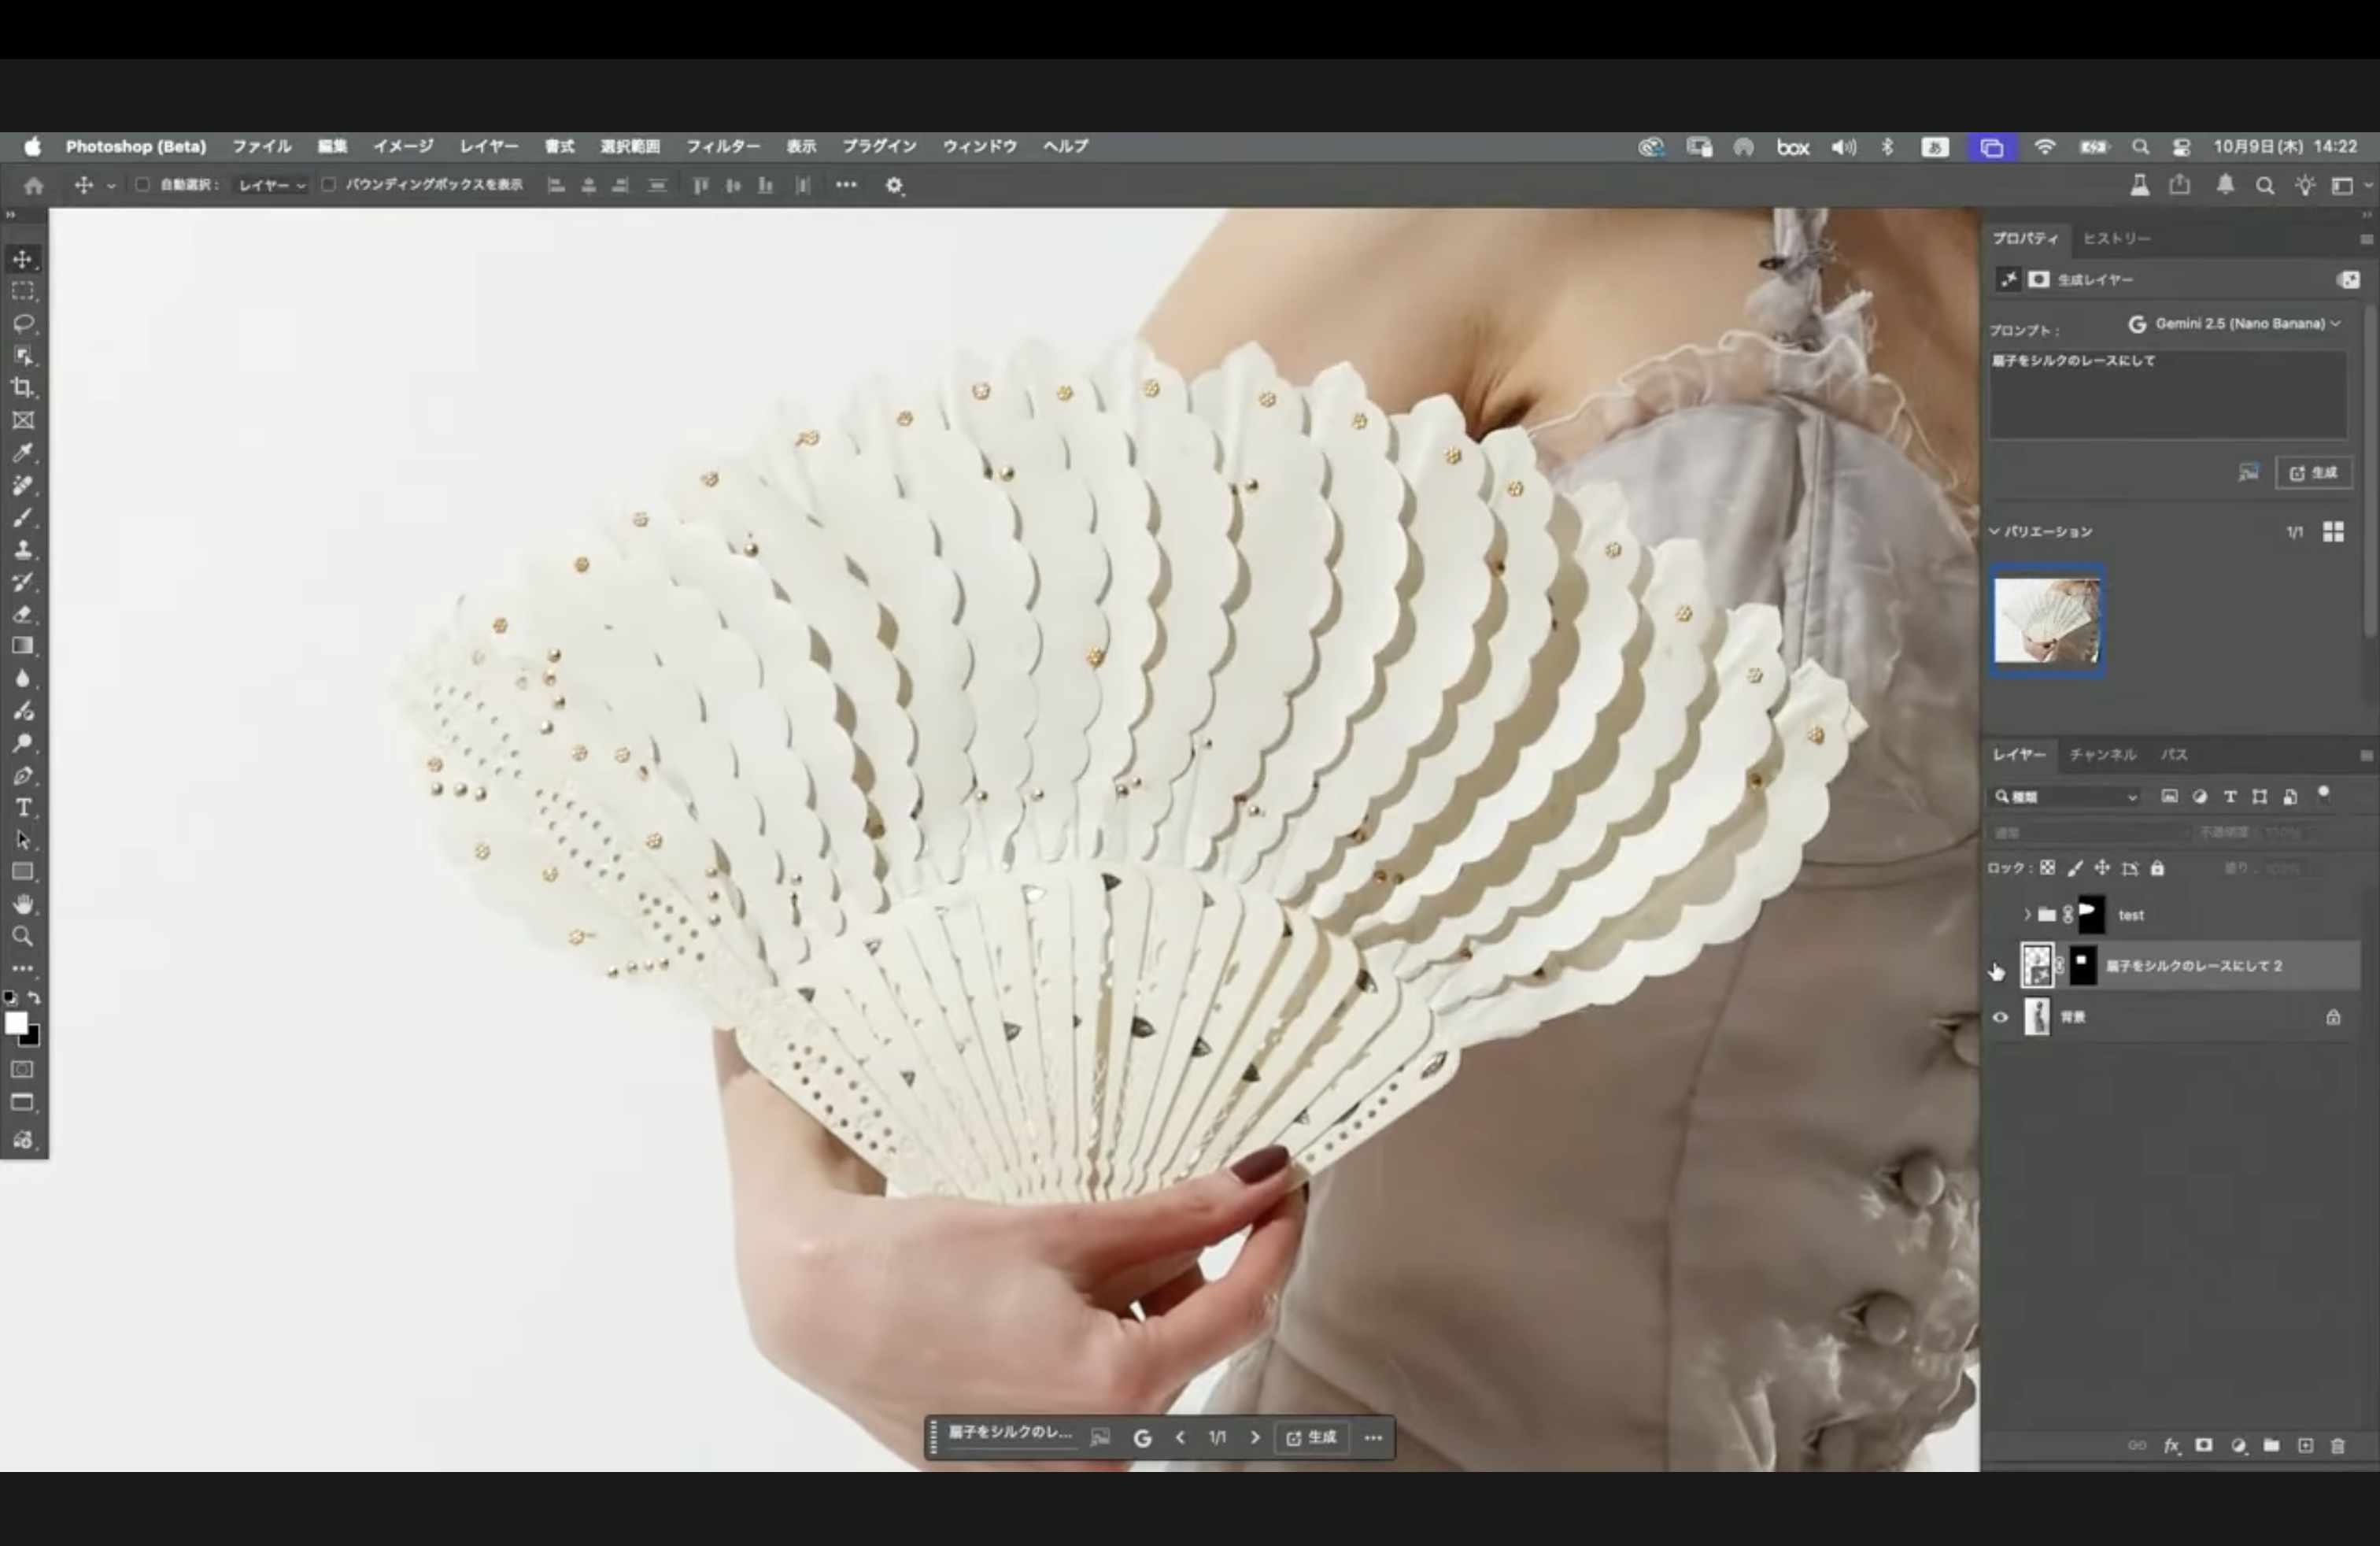Select the Lasso tool
2380x1546 pixels.
pyautogui.click(x=23, y=323)
